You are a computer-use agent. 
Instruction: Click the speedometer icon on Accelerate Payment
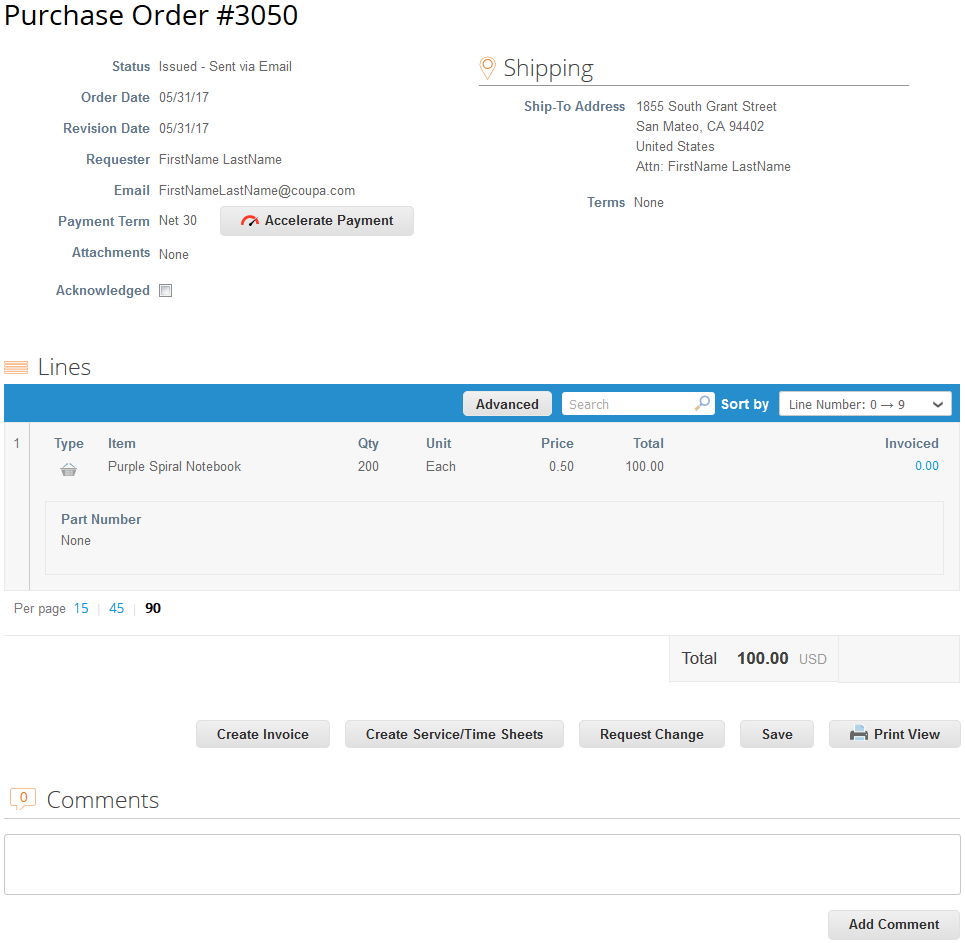250,221
